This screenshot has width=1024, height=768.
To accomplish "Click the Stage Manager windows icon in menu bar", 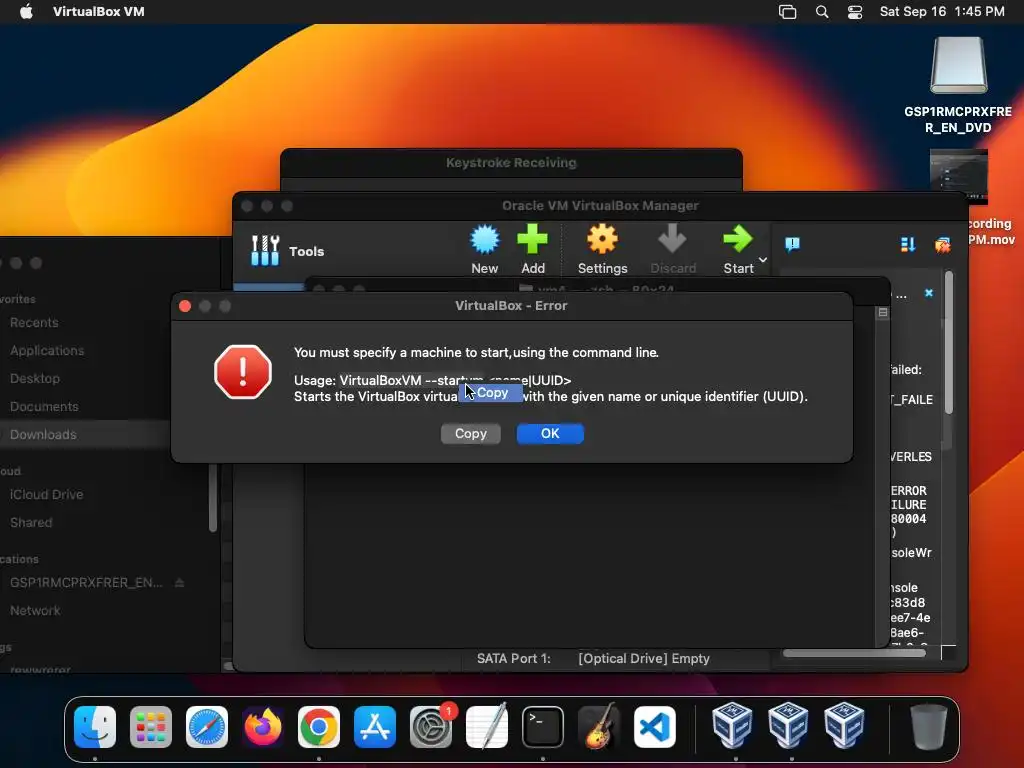I will pos(788,12).
